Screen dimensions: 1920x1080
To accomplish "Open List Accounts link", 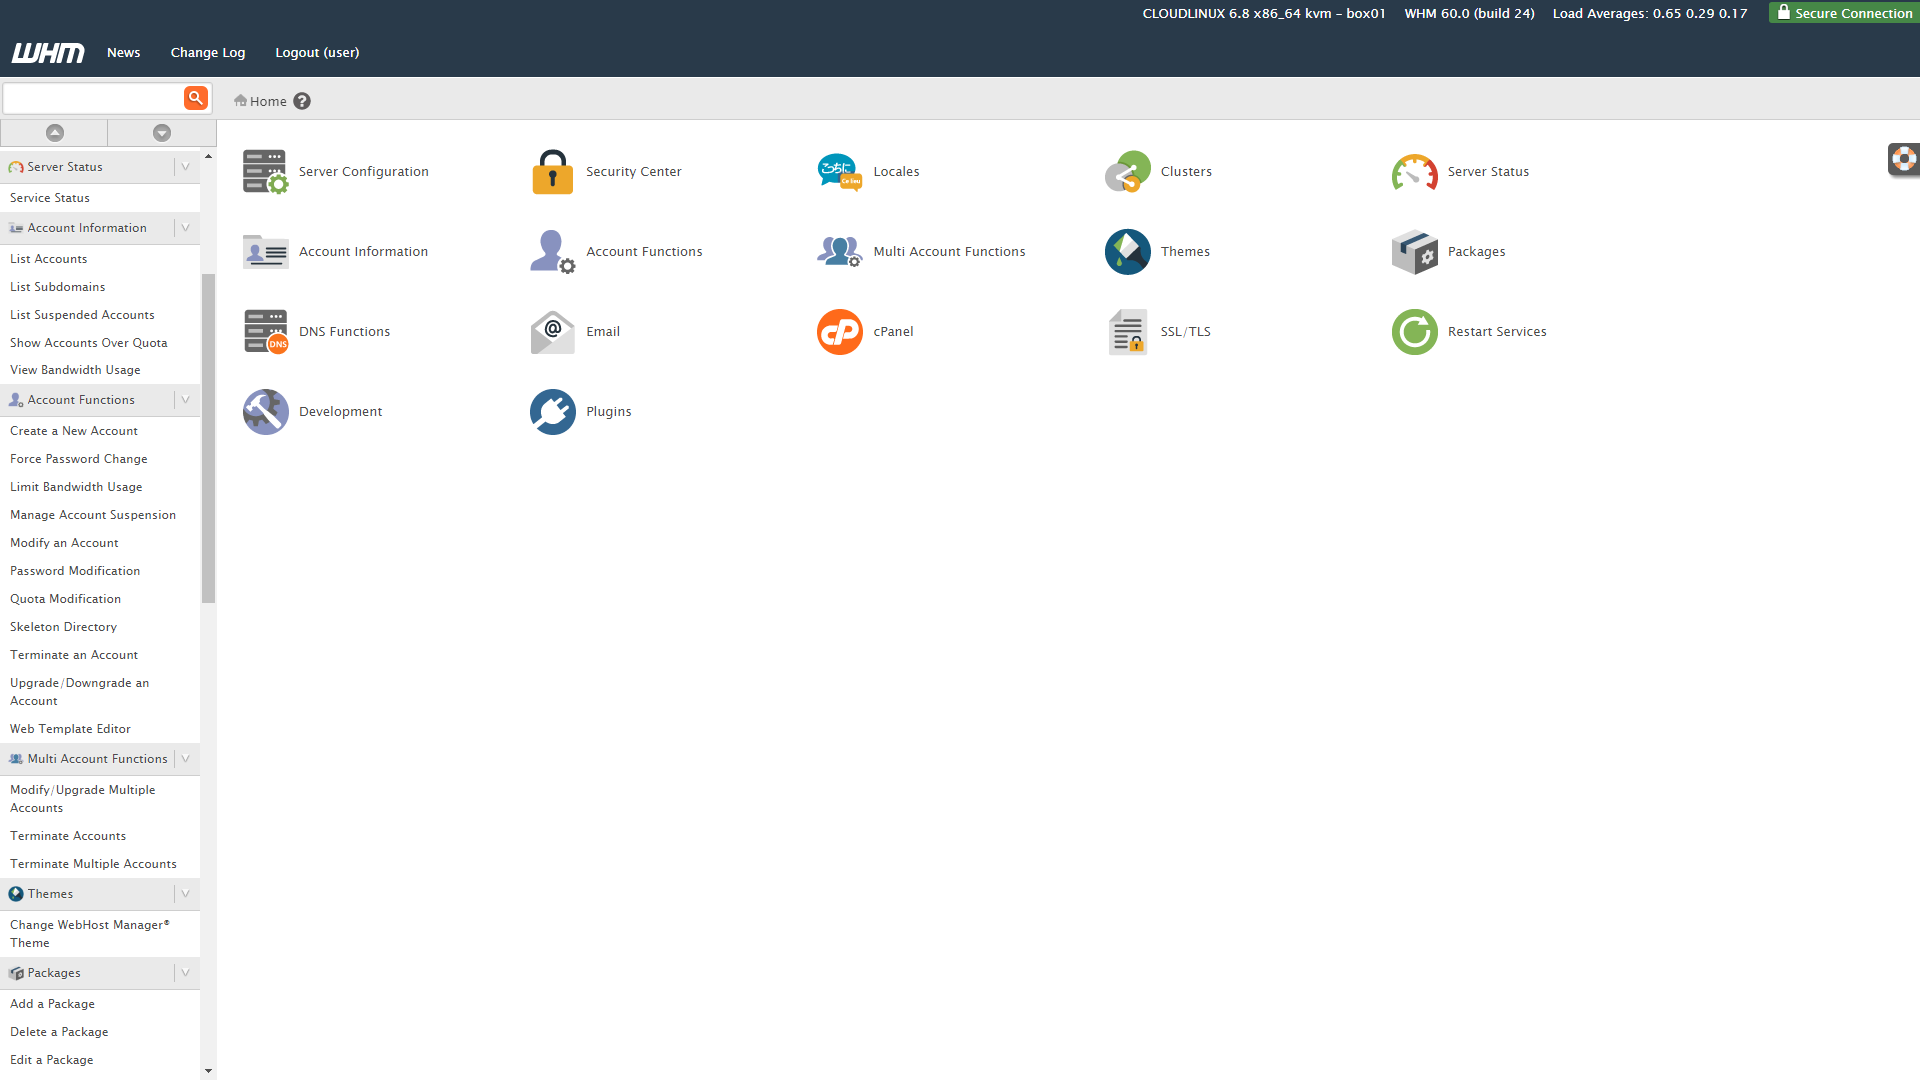I will pyautogui.click(x=49, y=259).
